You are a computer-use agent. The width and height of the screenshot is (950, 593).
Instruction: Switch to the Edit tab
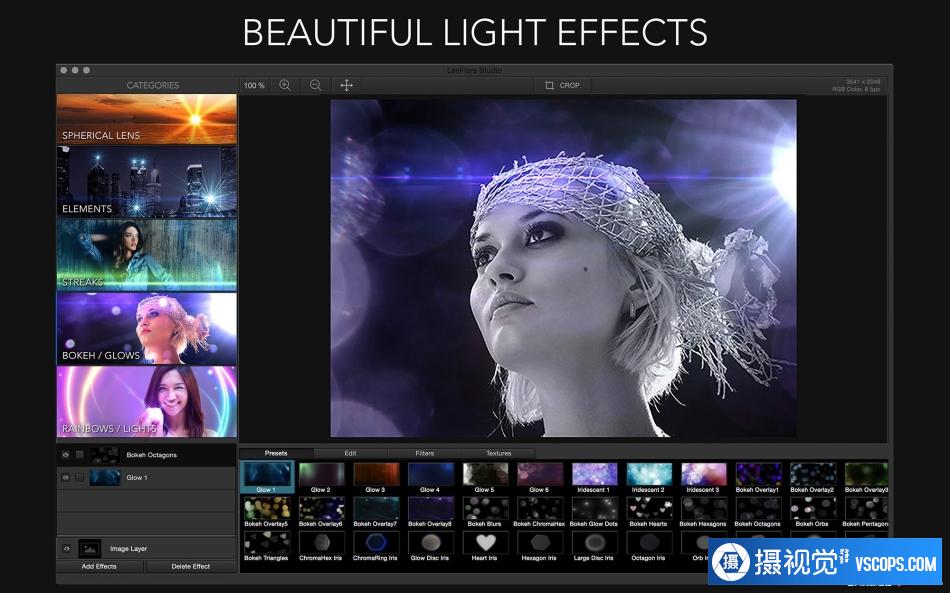pyautogui.click(x=350, y=453)
